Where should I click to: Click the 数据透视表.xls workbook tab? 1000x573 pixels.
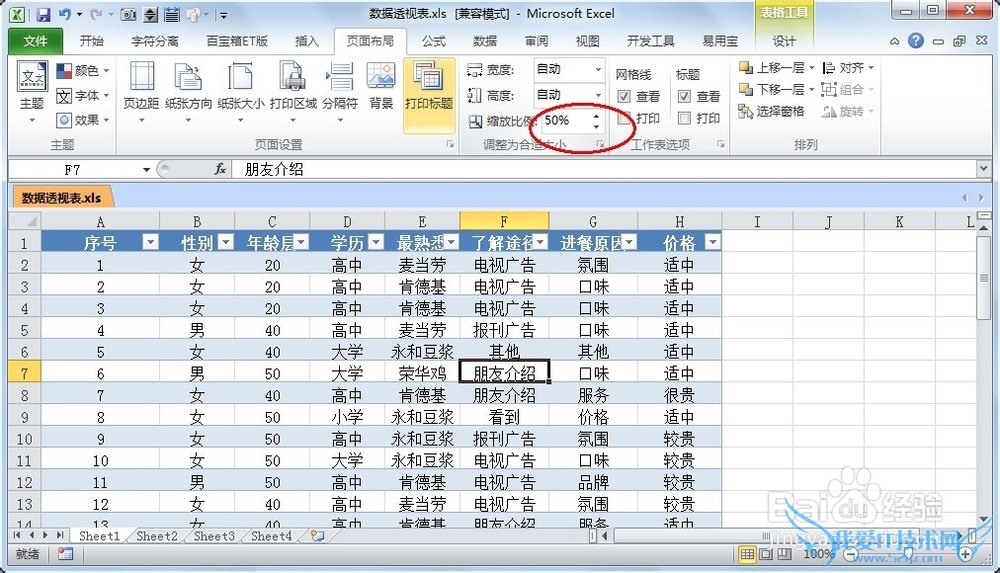(x=61, y=198)
